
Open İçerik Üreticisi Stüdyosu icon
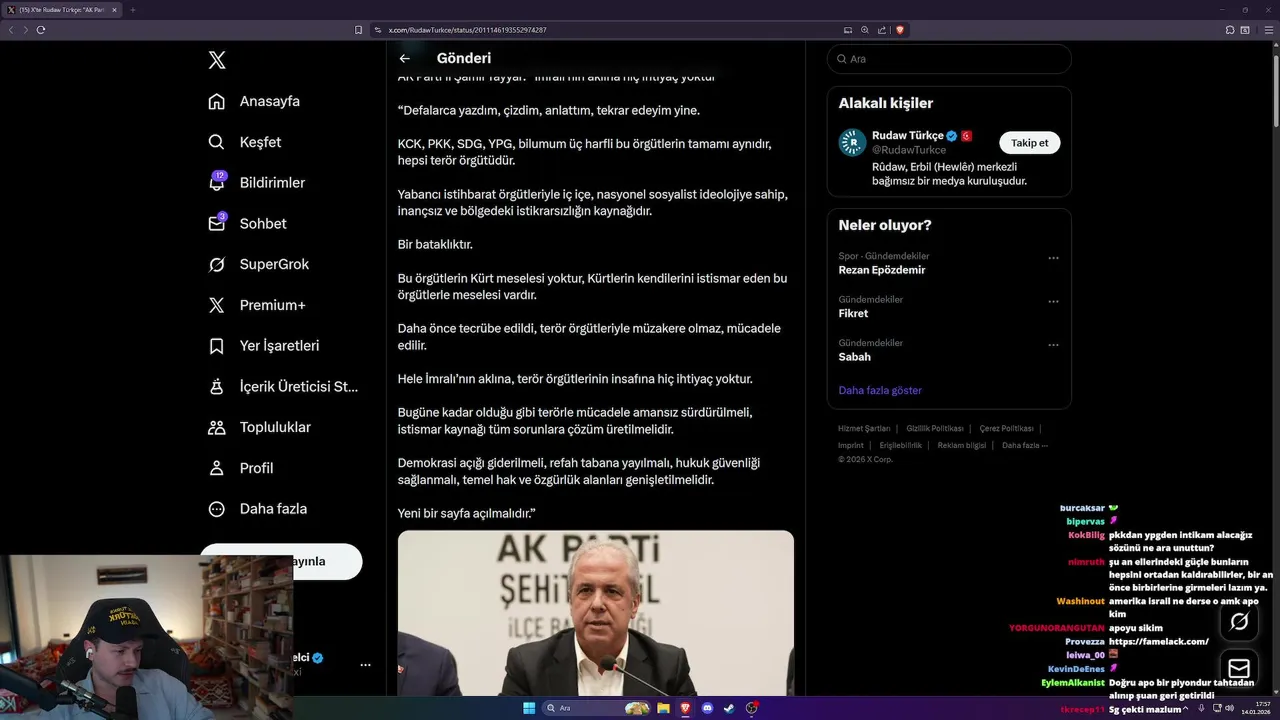(x=216, y=387)
